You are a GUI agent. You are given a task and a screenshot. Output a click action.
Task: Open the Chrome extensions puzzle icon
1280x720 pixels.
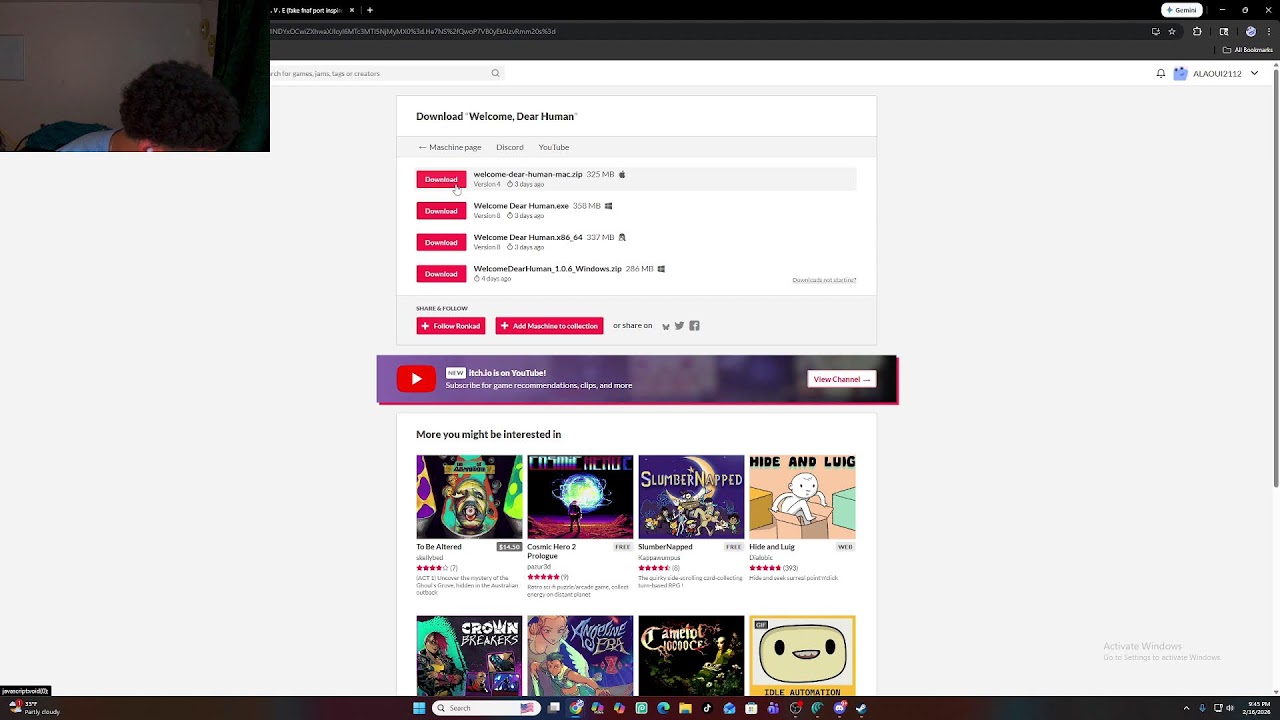tap(1197, 31)
